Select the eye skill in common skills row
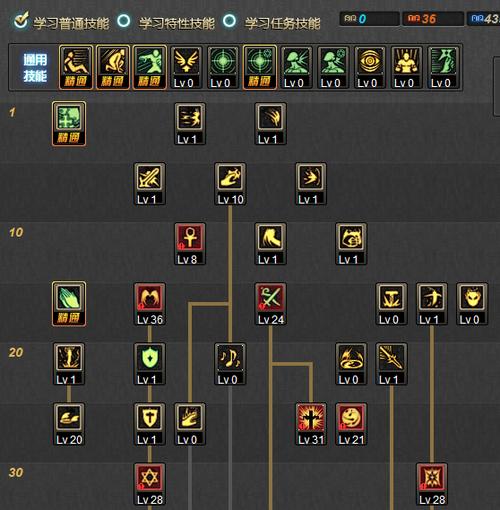Screen dimensions: 500x510 tap(370, 68)
